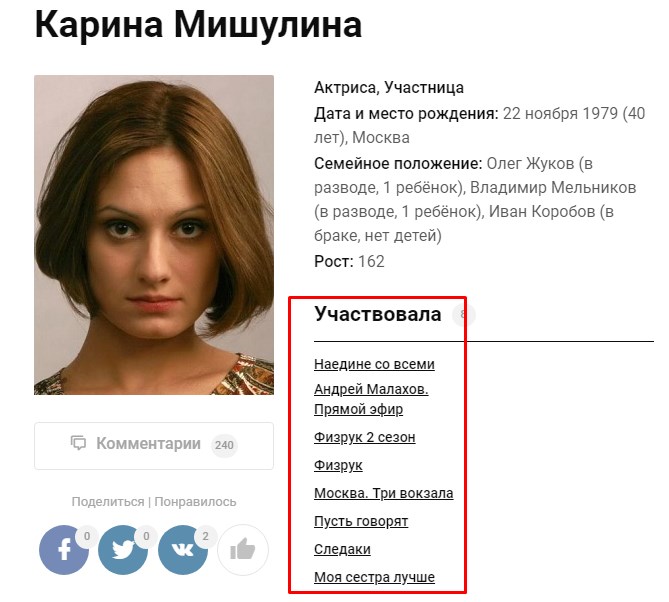Share via the Twitter bird icon
669x602 pixels.
click(123, 550)
